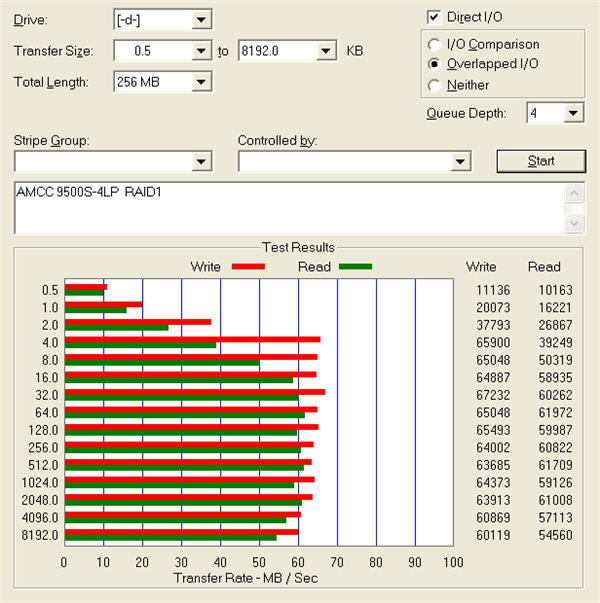Click the read value 61709
Image resolution: width=600 pixels, height=603 pixels.
tap(555, 465)
